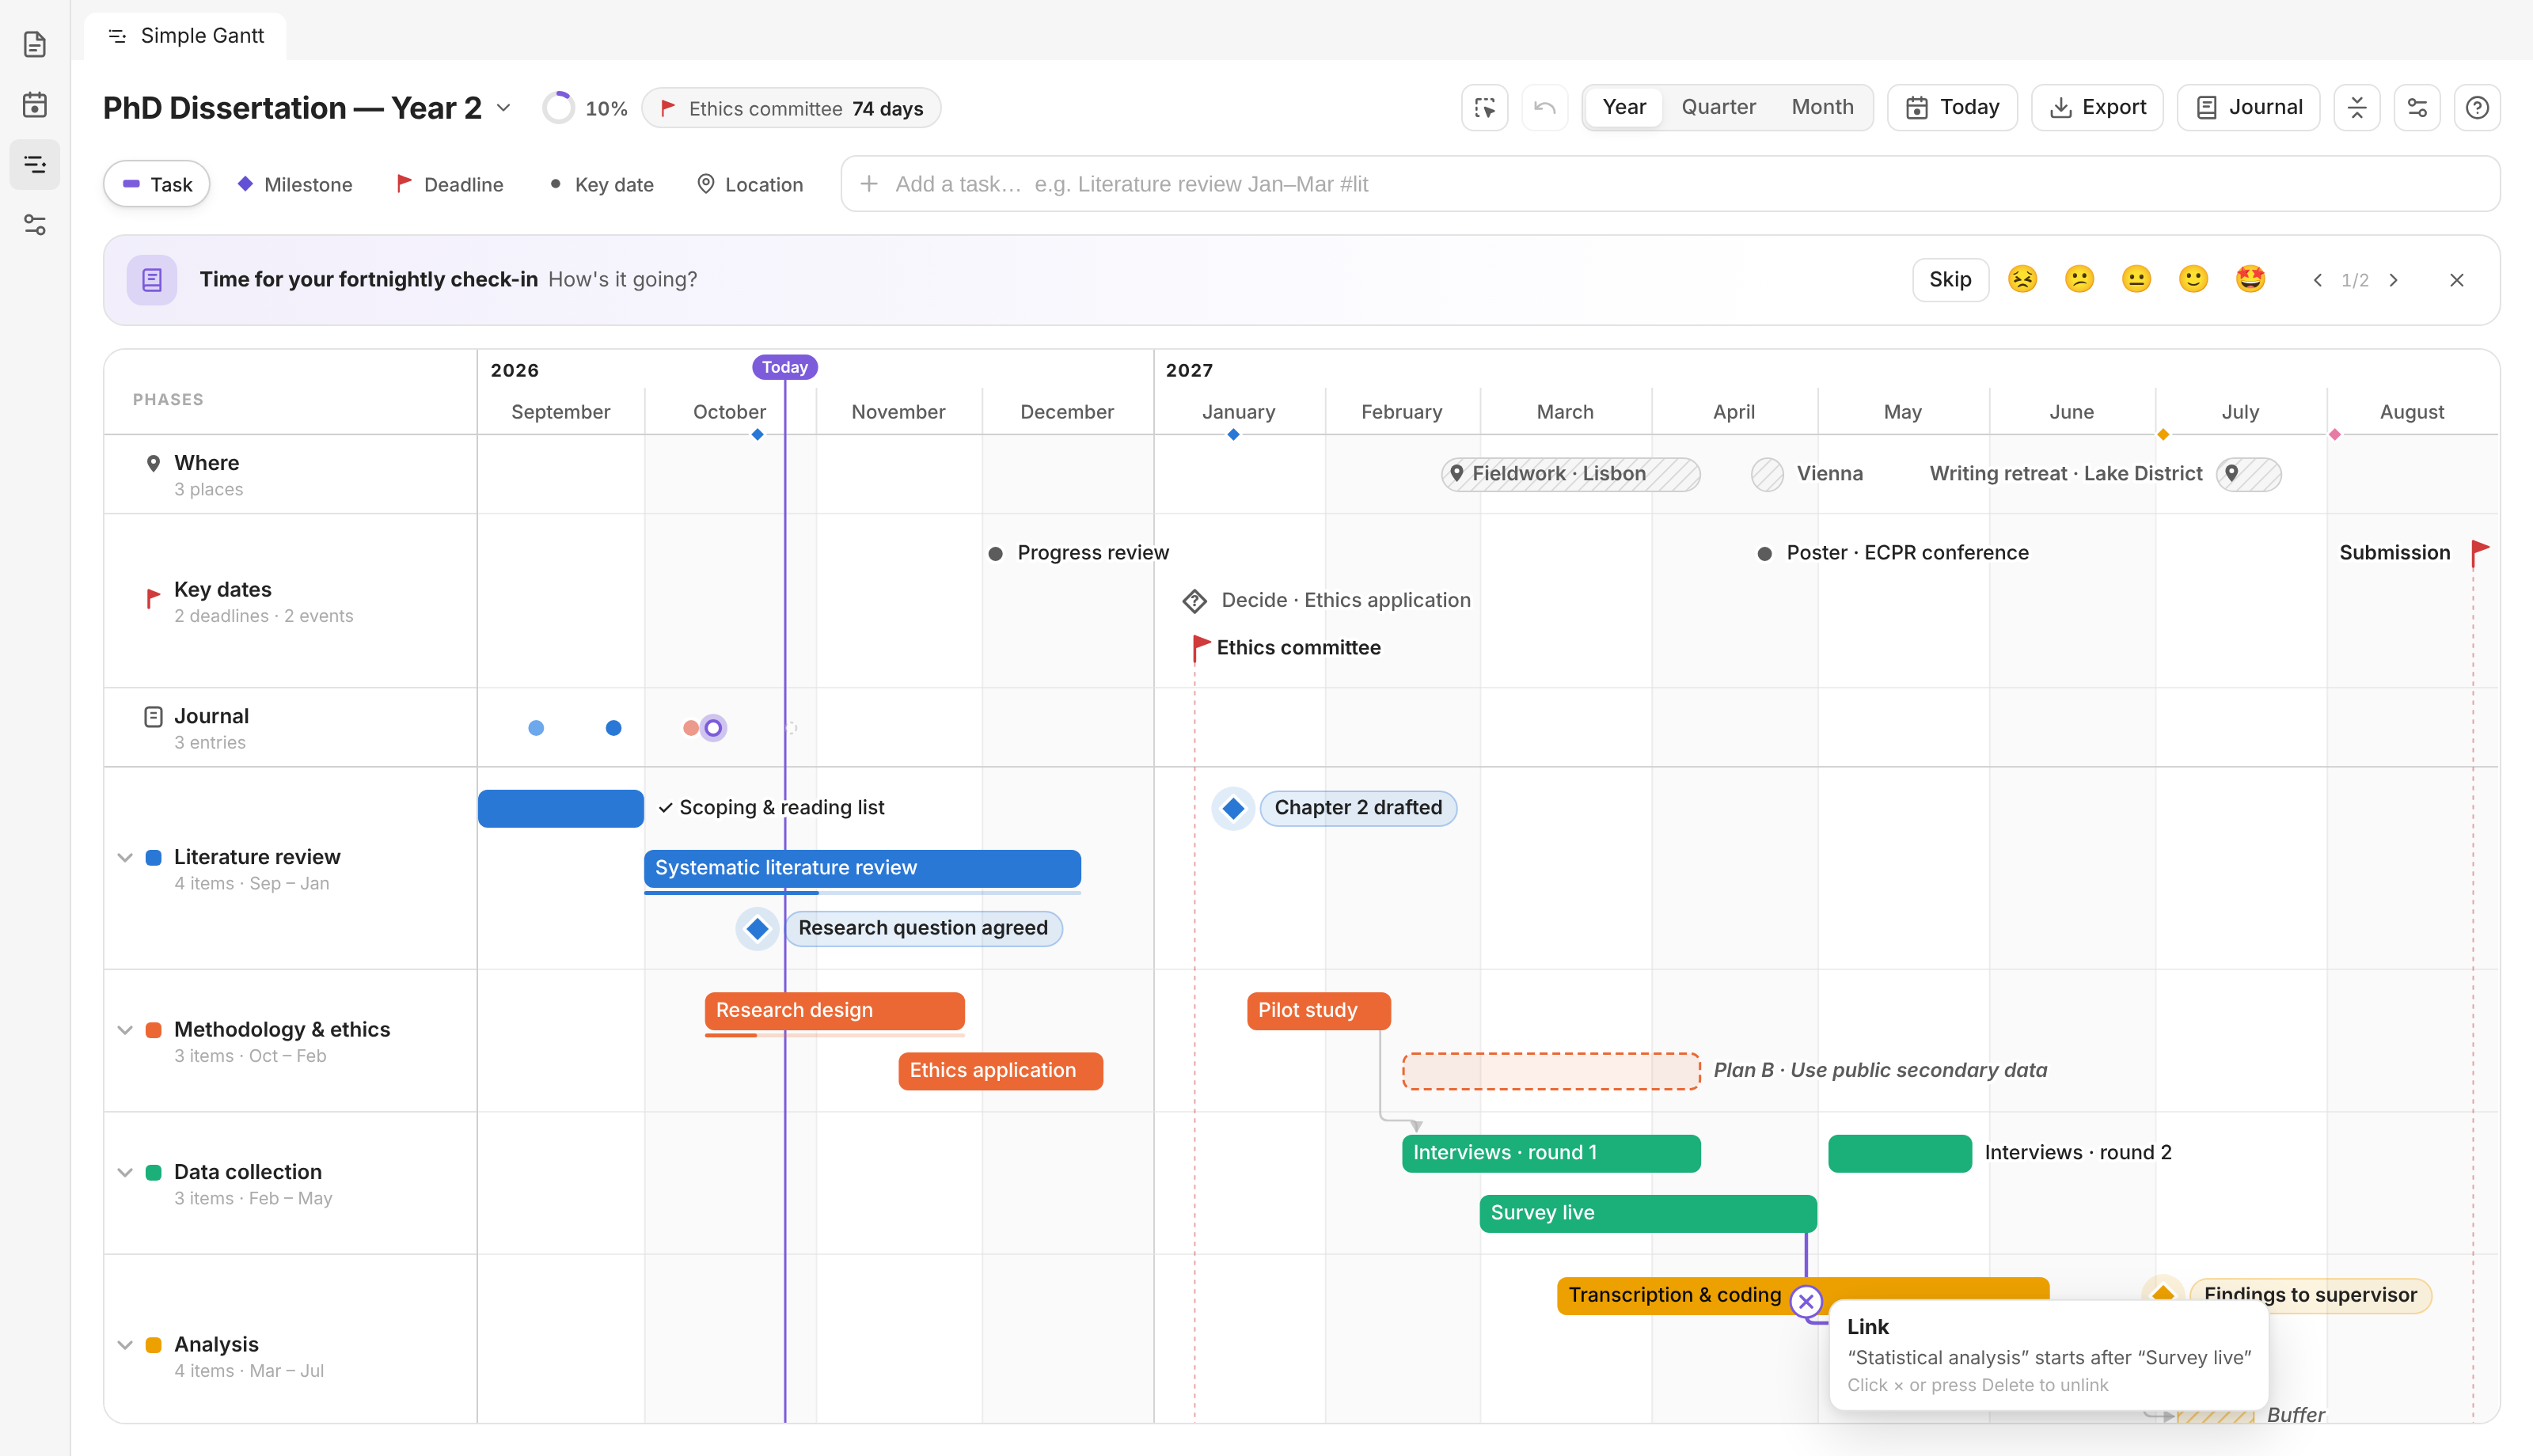
Task: Click the collapse rows icon in toolbar
Action: pyautogui.click(x=2357, y=107)
